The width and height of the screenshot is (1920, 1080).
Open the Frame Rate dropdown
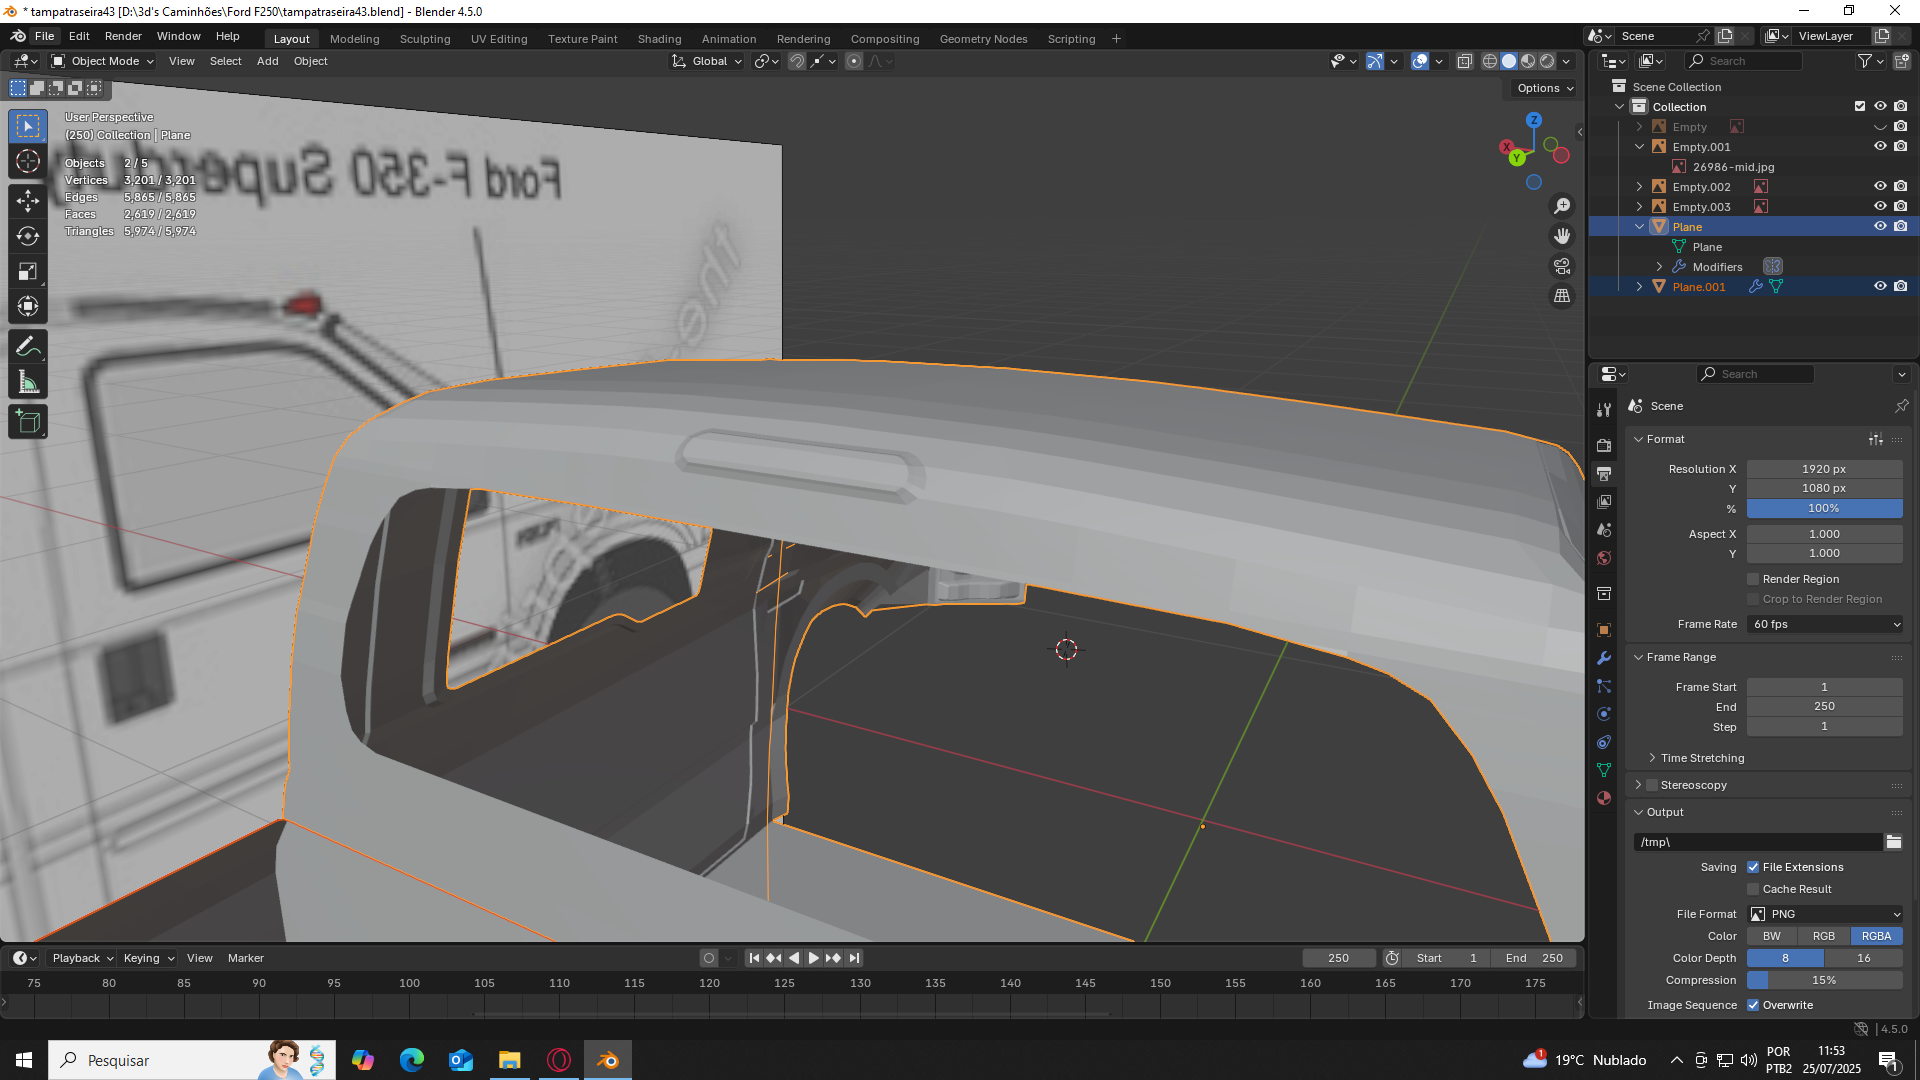click(x=1825, y=624)
